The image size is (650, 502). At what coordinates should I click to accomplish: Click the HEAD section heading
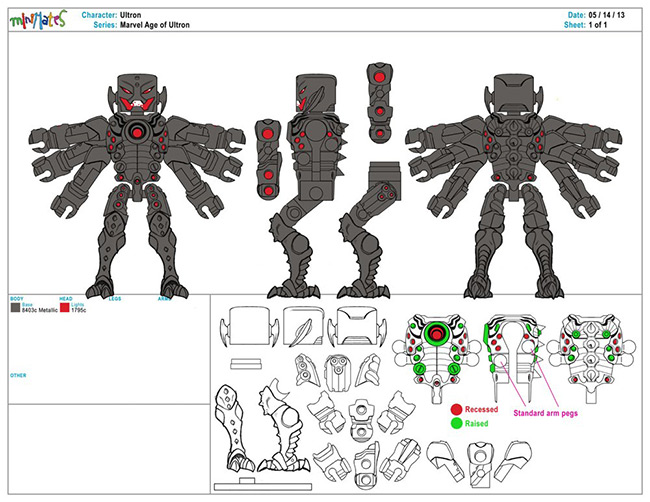66,298
